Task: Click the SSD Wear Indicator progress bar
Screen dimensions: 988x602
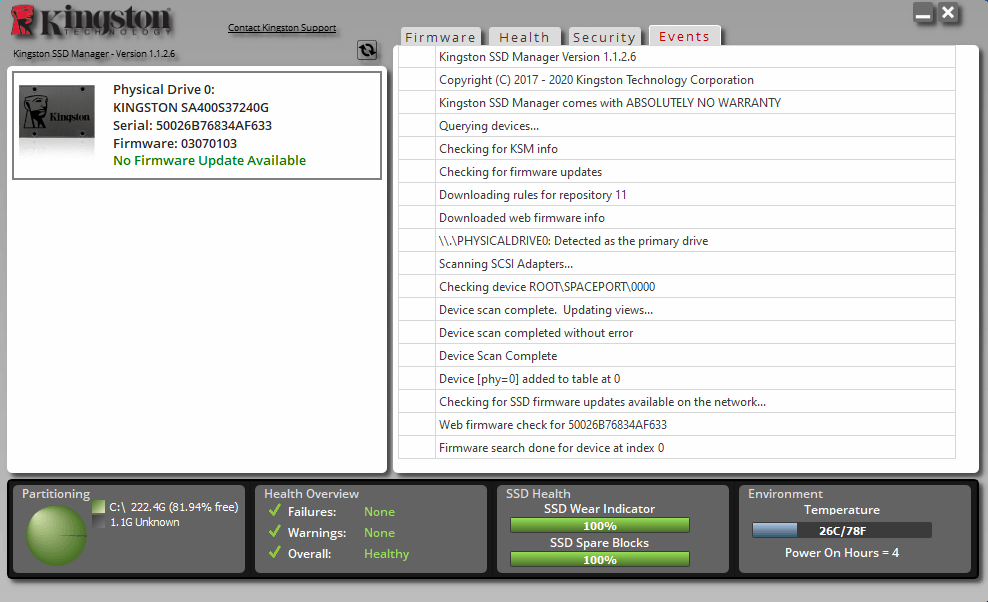Action: [600, 526]
